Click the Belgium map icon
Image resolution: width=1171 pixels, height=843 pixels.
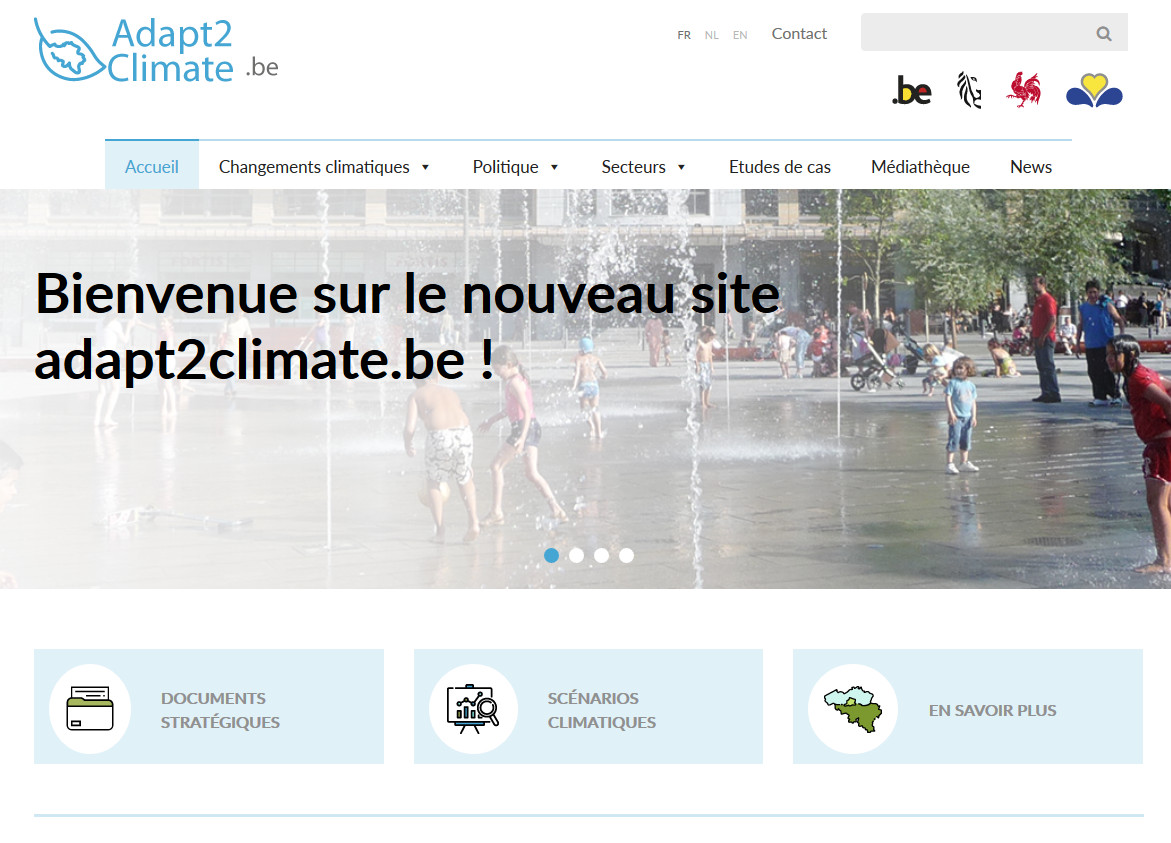pyautogui.click(x=852, y=707)
